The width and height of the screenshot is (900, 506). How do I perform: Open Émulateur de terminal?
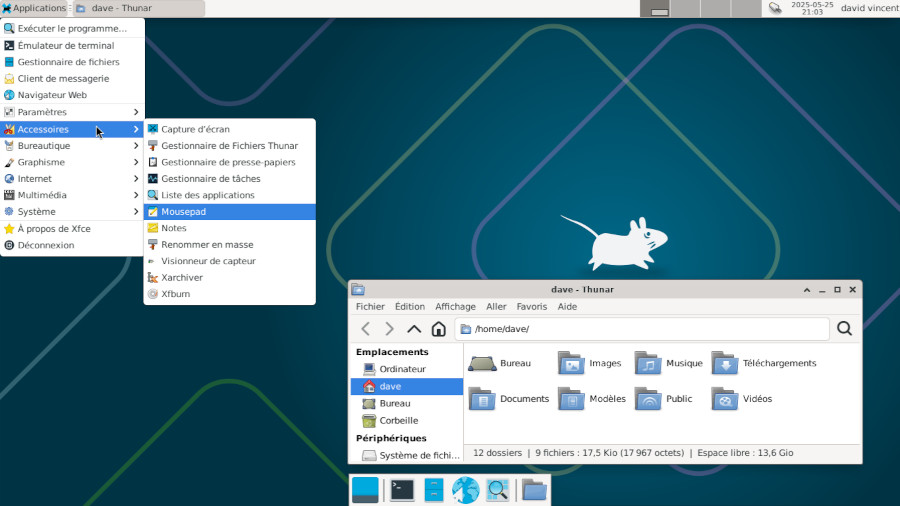(x=72, y=45)
